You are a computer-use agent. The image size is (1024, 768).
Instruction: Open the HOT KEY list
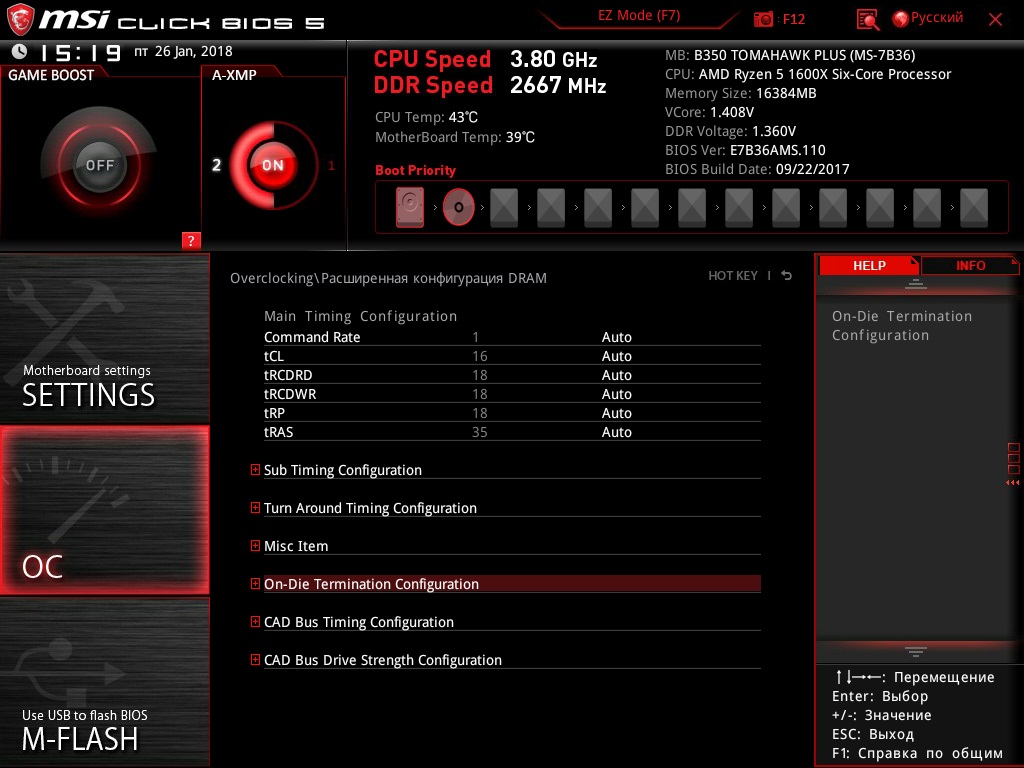tap(733, 276)
